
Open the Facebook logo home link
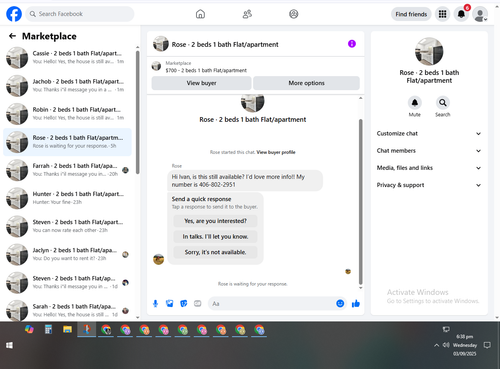point(14,14)
